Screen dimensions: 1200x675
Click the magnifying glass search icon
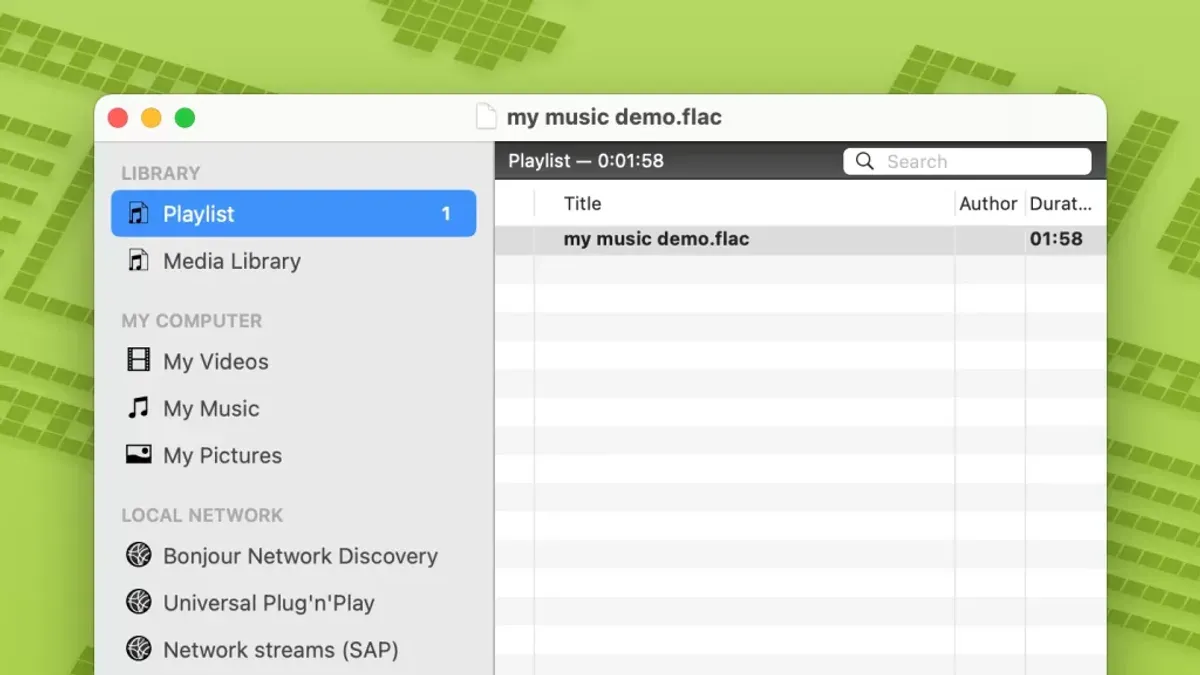pyautogui.click(x=865, y=161)
